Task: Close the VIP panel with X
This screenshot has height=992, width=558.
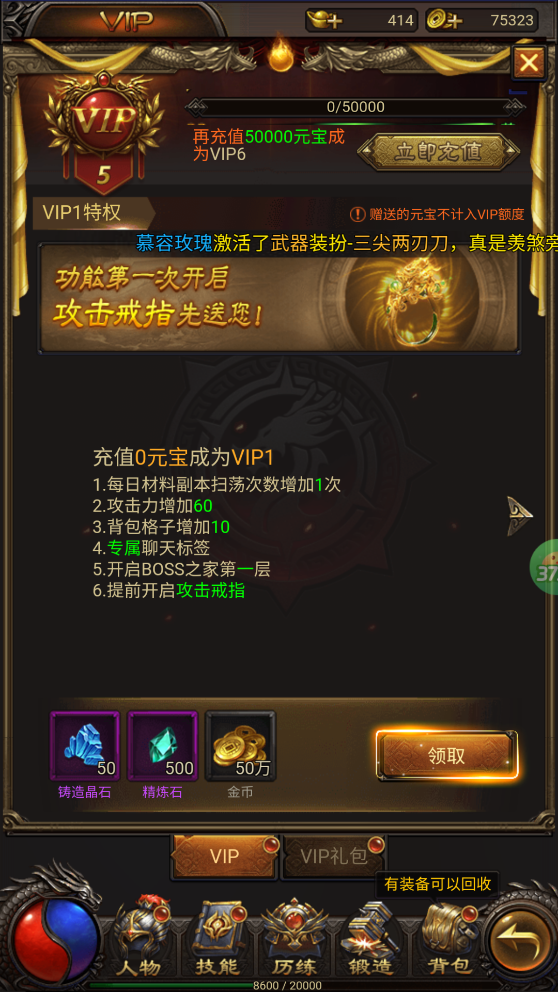Action: [x=529, y=63]
